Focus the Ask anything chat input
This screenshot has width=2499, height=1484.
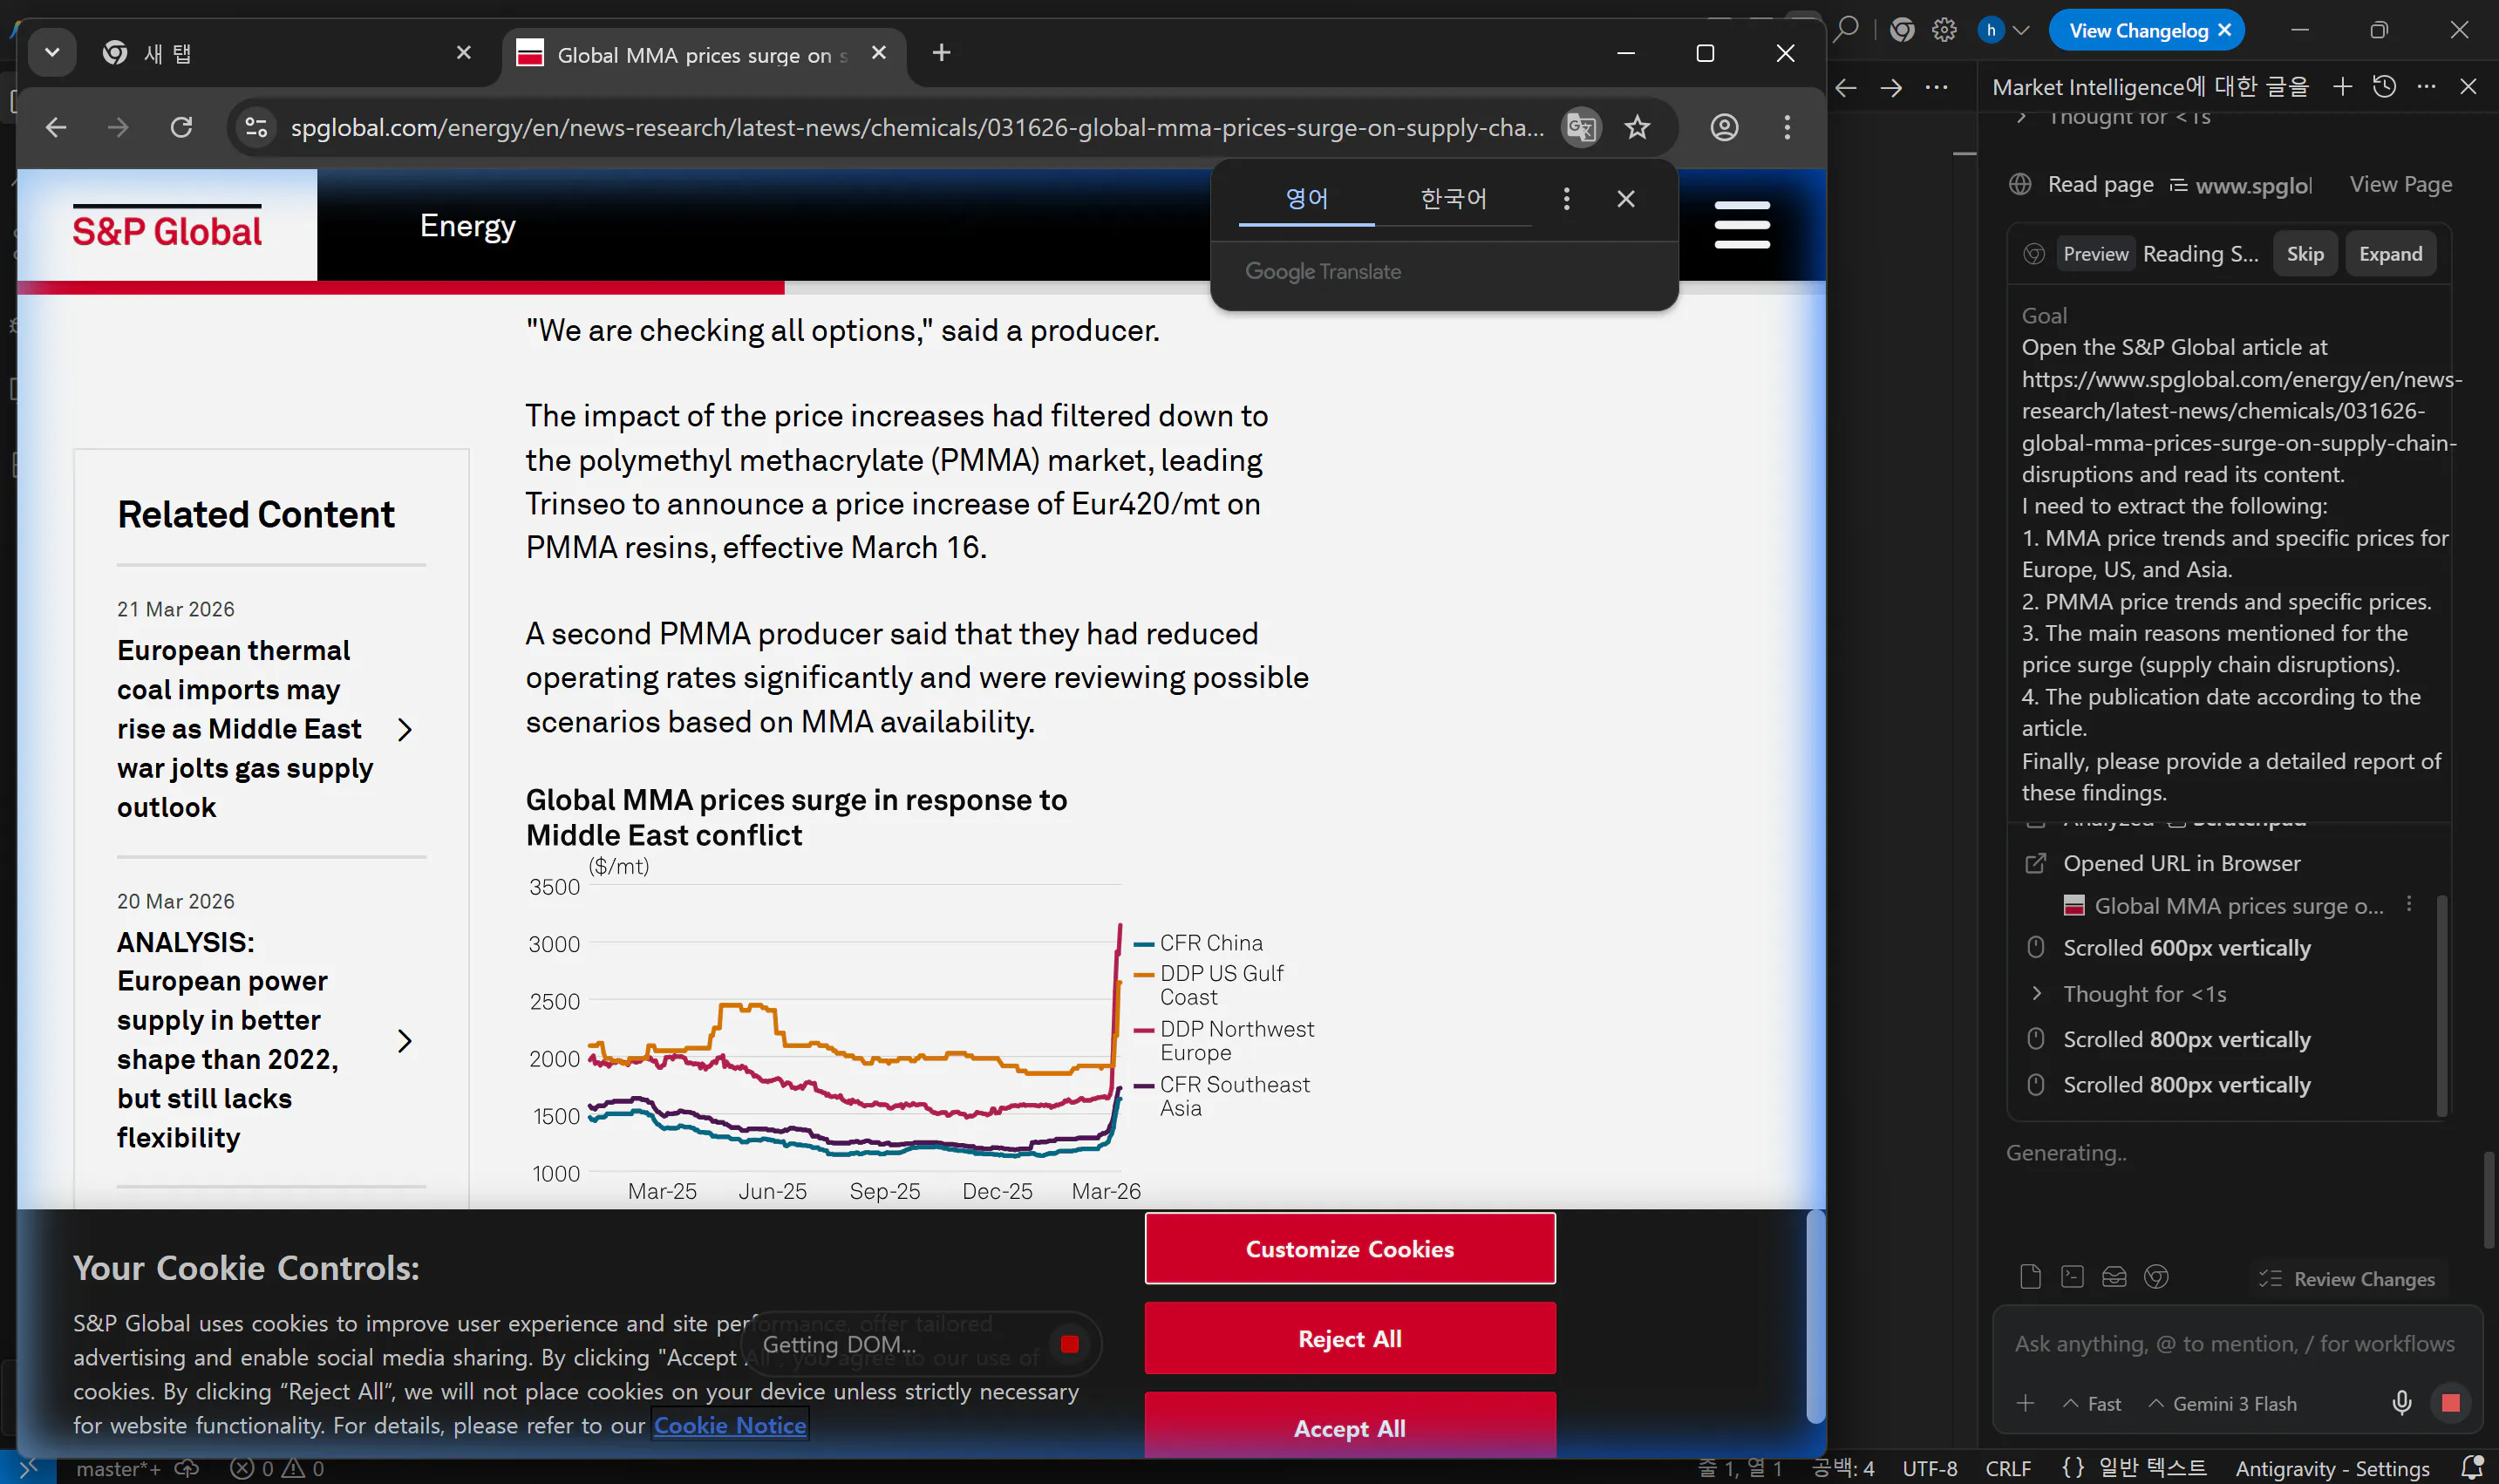pyautogui.click(x=2235, y=1343)
